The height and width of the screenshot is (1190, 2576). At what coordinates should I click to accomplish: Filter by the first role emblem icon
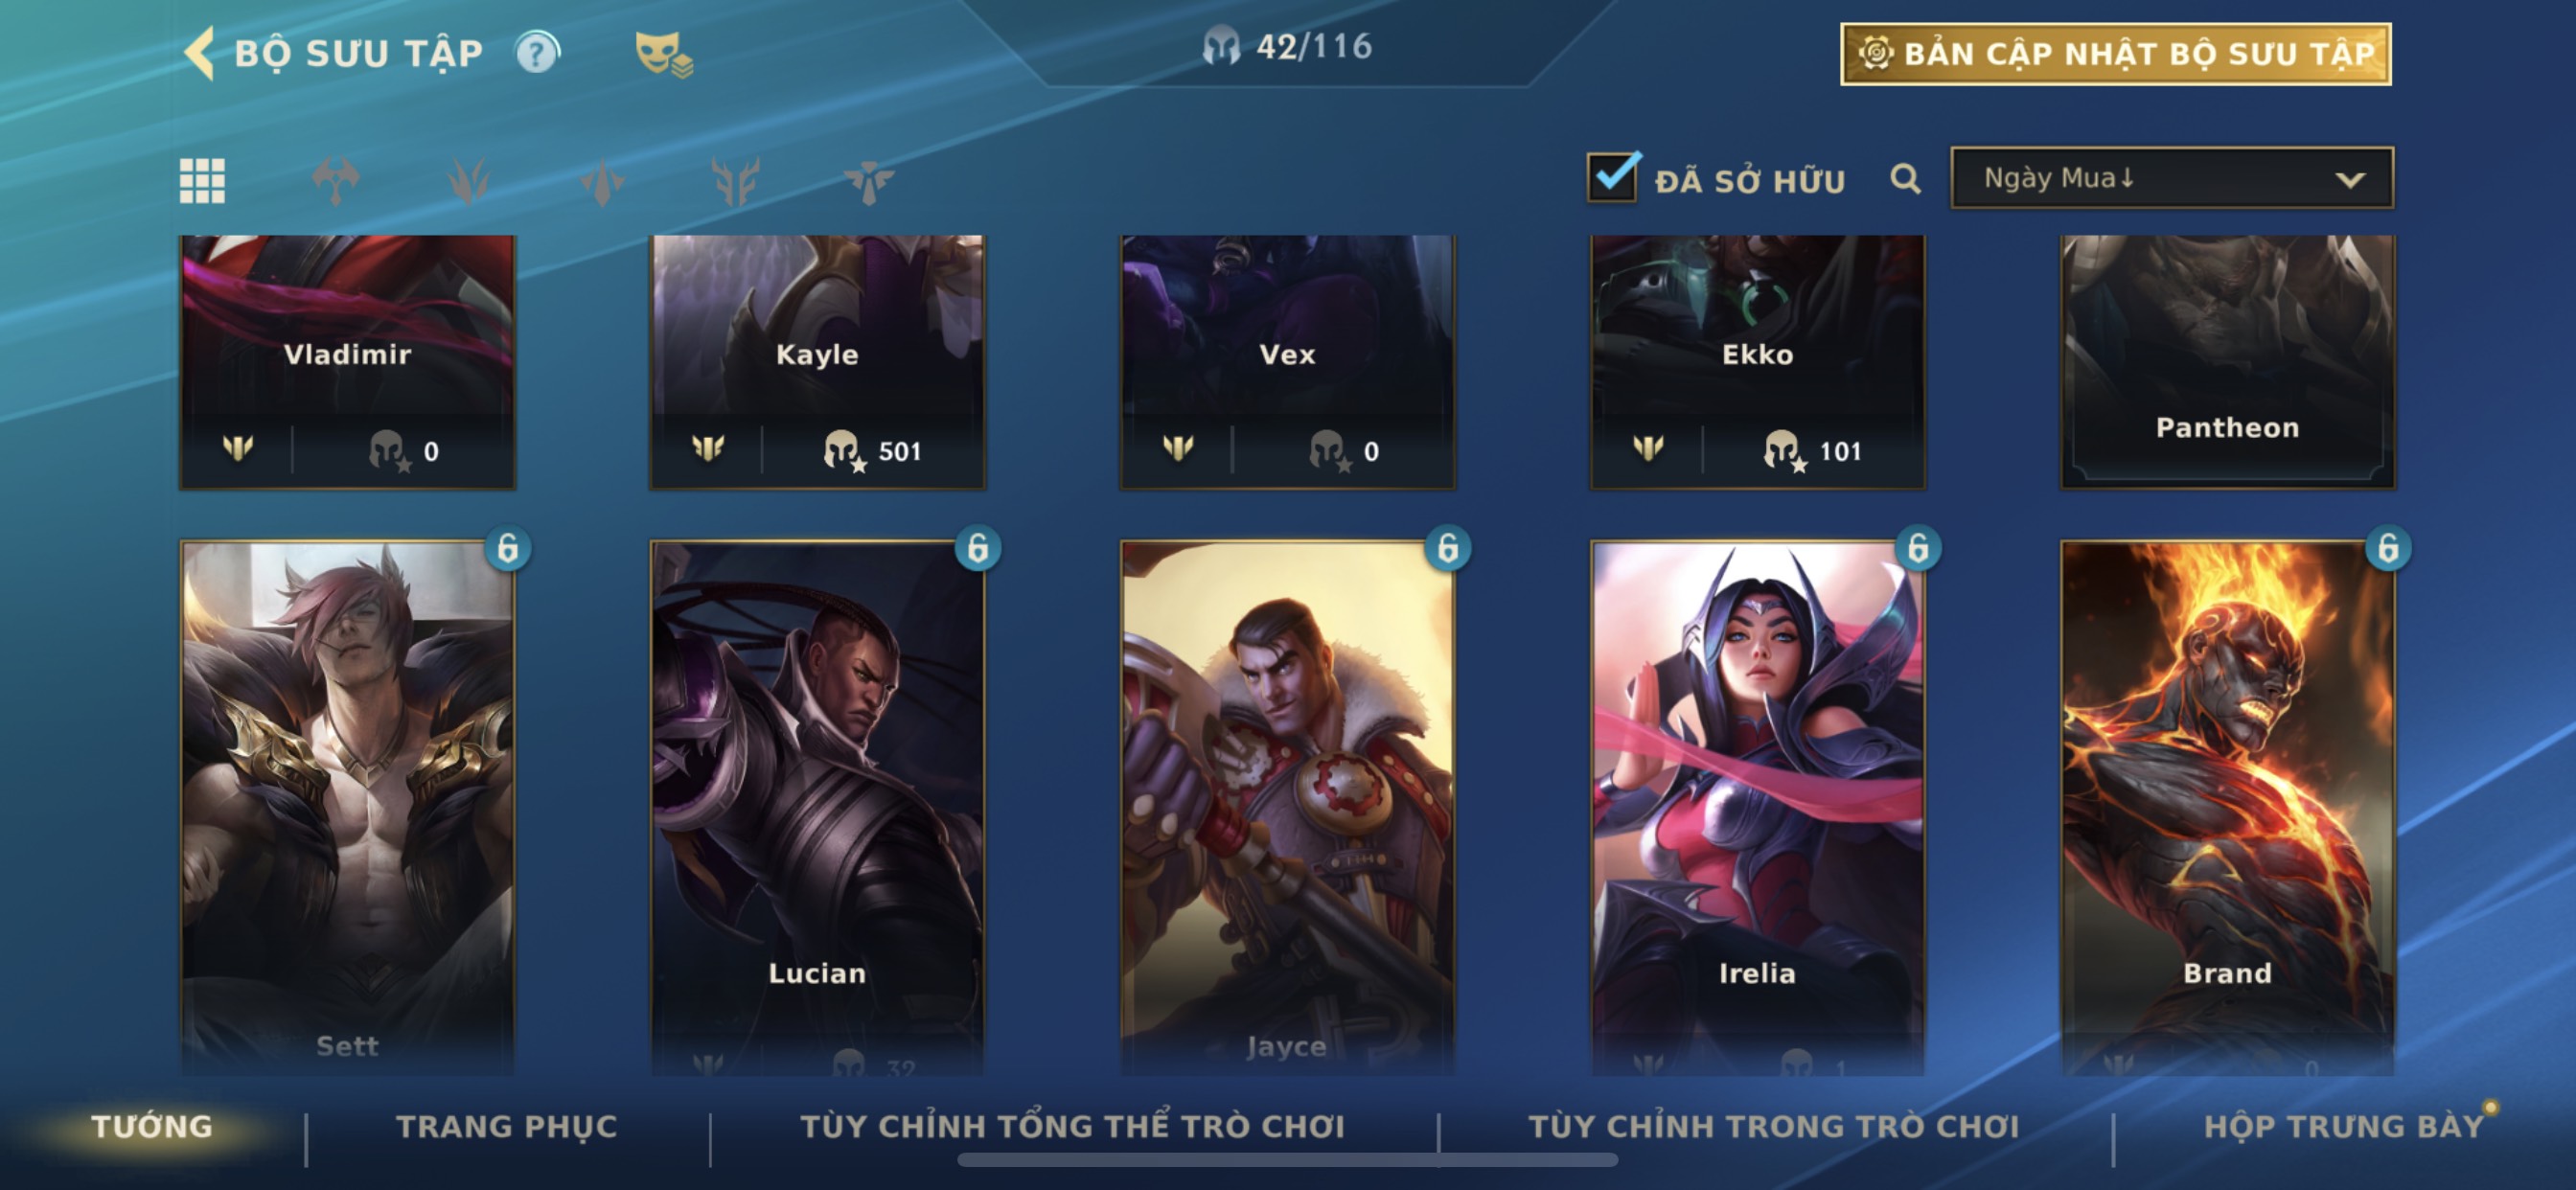[x=335, y=181]
